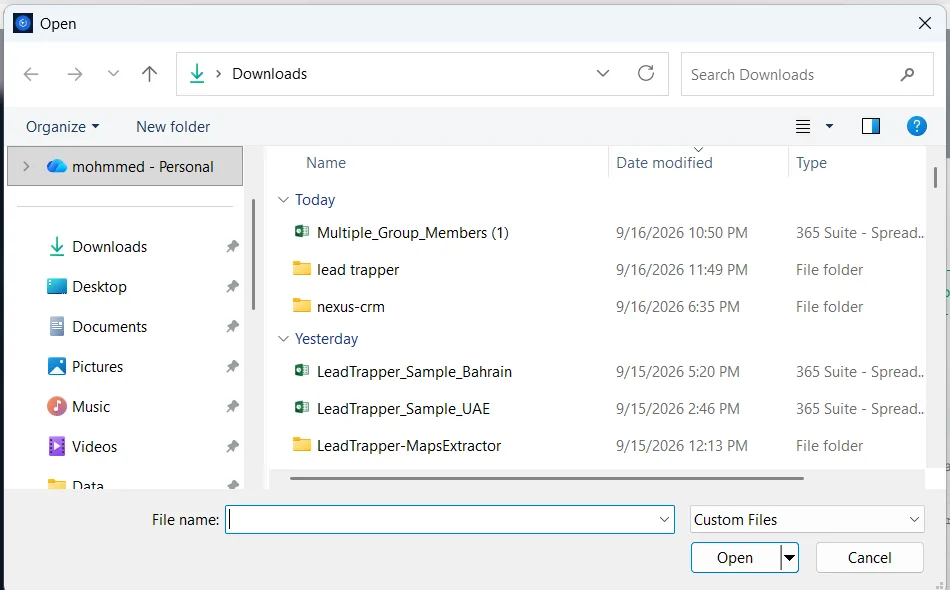This screenshot has width=950, height=590.
Task: Select Multiple_Group_Members (1) file
Action: click(412, 233)
